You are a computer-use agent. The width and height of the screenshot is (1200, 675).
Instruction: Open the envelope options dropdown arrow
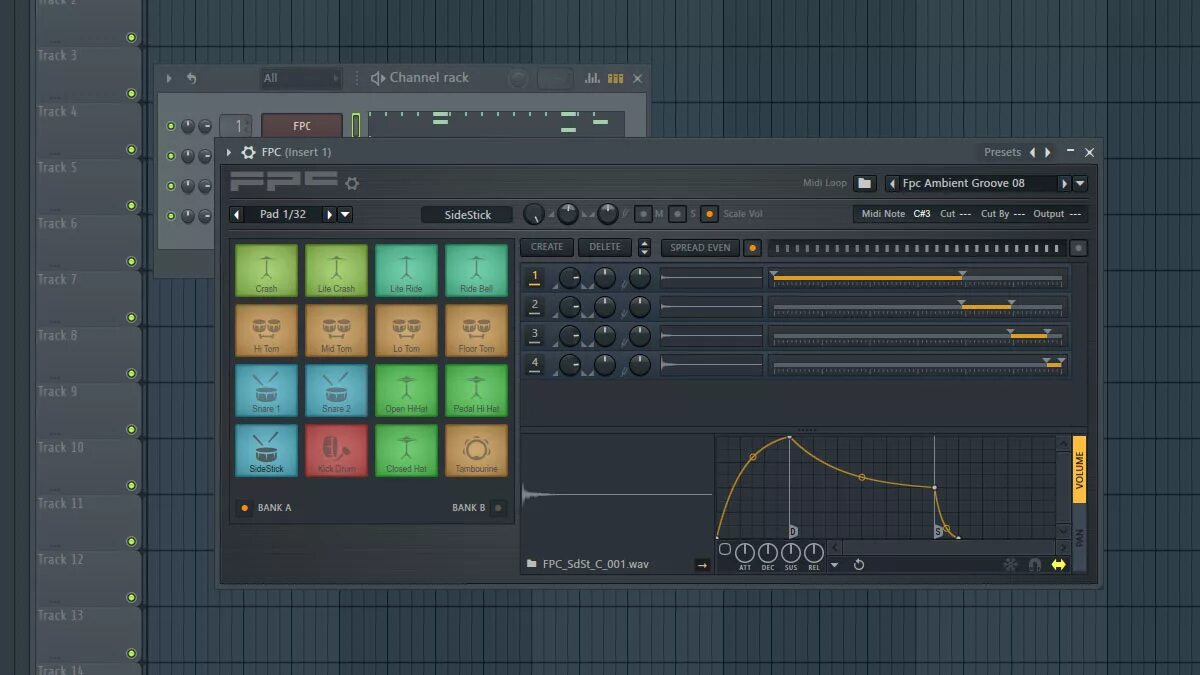(835, 565)
